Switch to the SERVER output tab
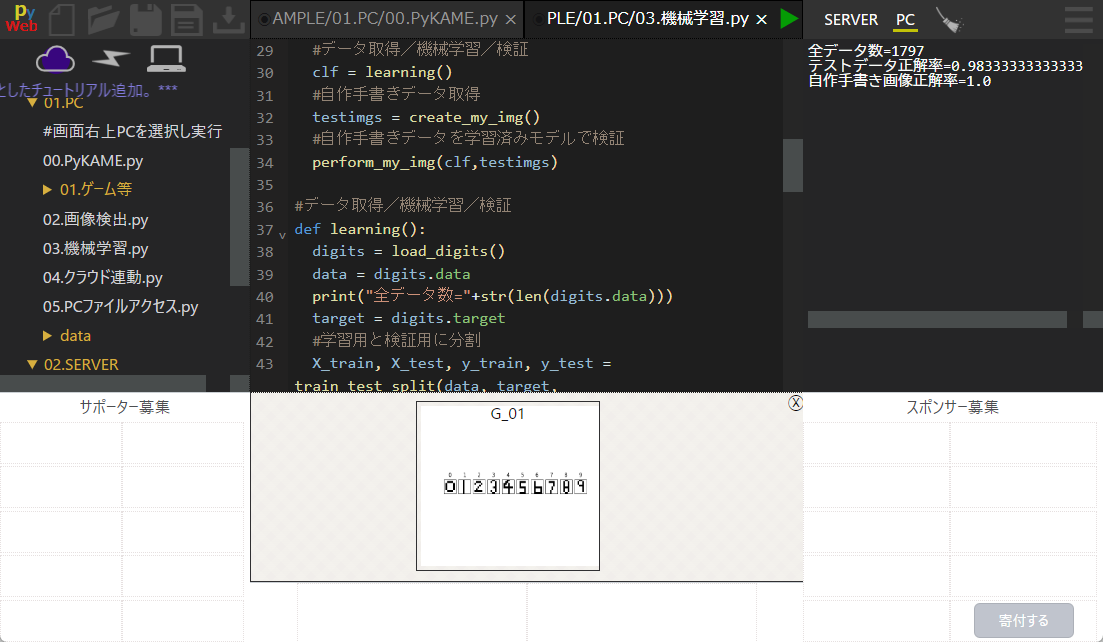The width and height of the screenshot is (1103, 642). click(x=851, y=19)
